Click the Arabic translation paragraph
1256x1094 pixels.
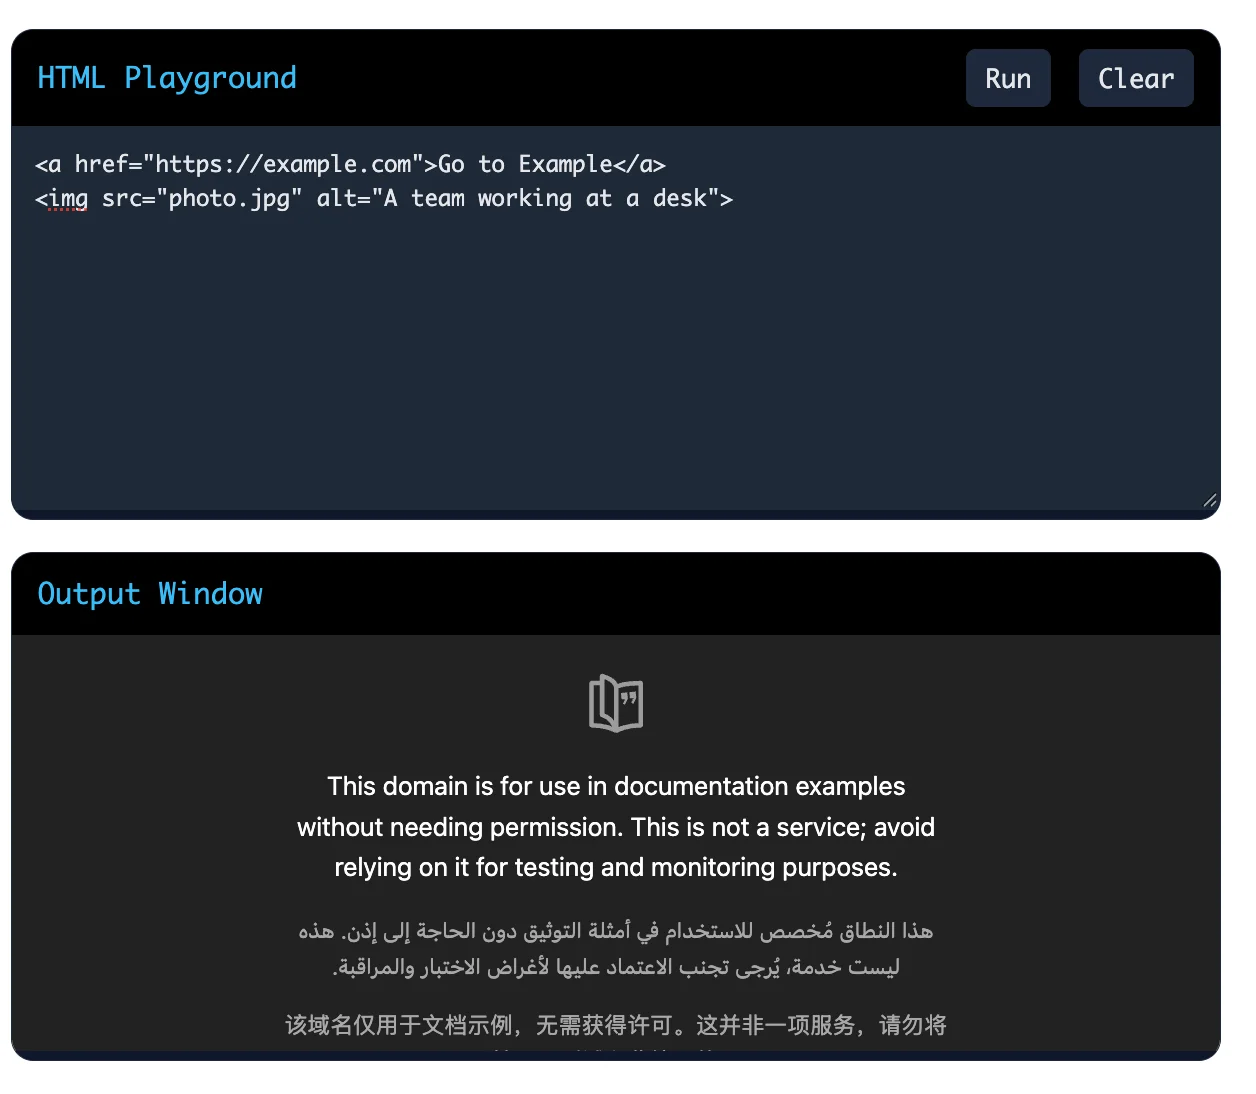click(x=616, y=949)
